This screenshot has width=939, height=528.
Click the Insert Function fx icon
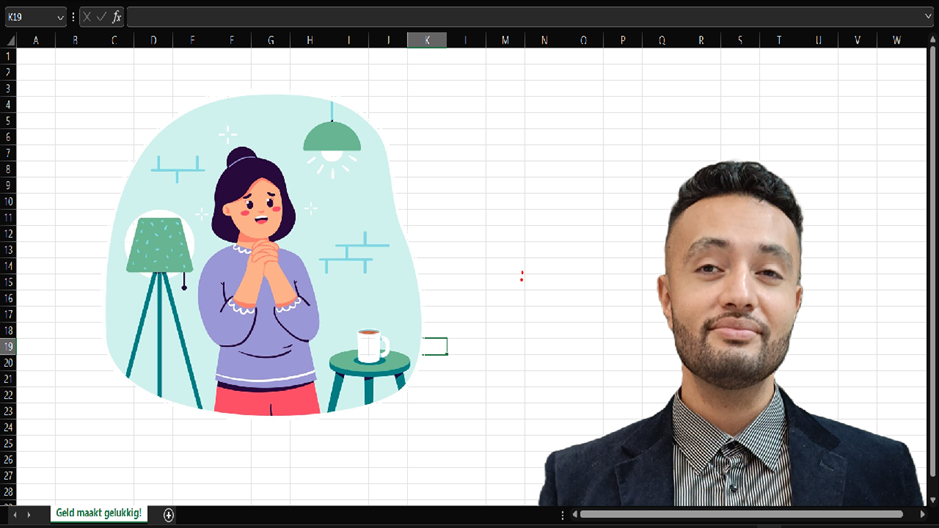[x=117, y=17]
